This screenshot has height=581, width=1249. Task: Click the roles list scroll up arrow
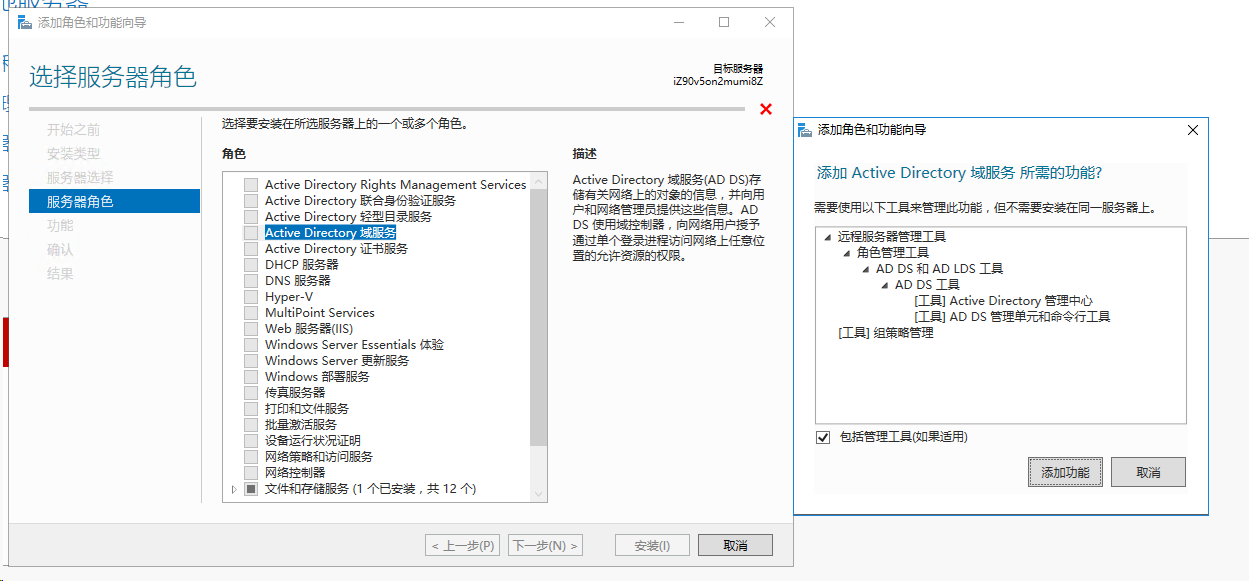tap(539, 182)
